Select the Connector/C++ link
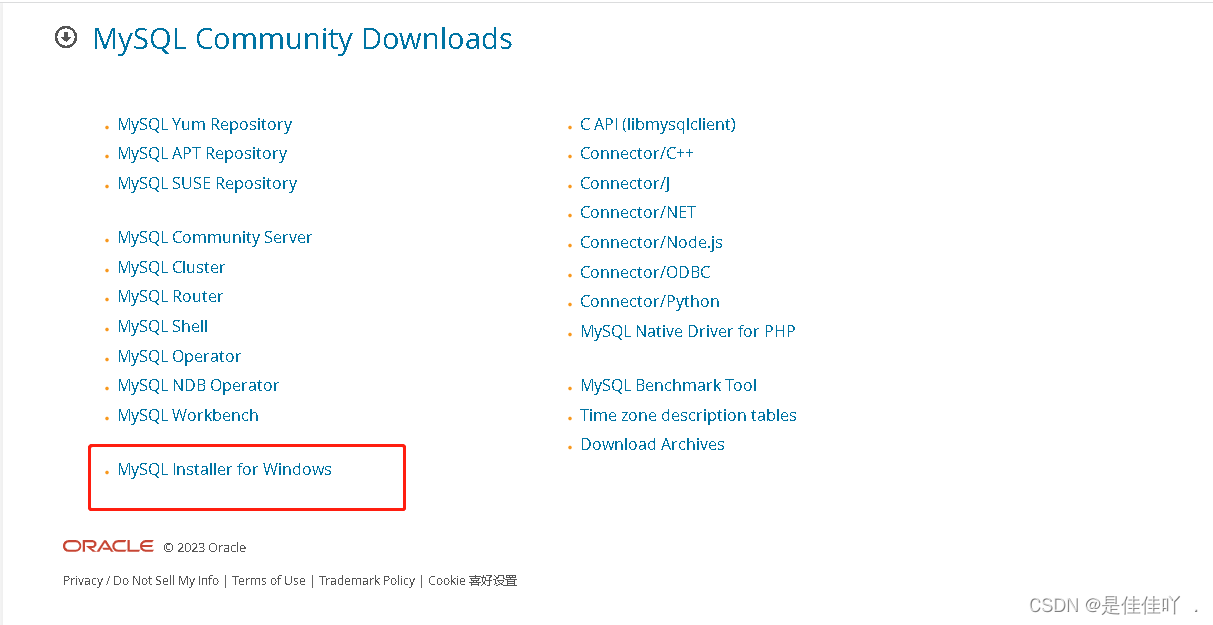Viewport: 1213px width, 625px height. [637, 153]
